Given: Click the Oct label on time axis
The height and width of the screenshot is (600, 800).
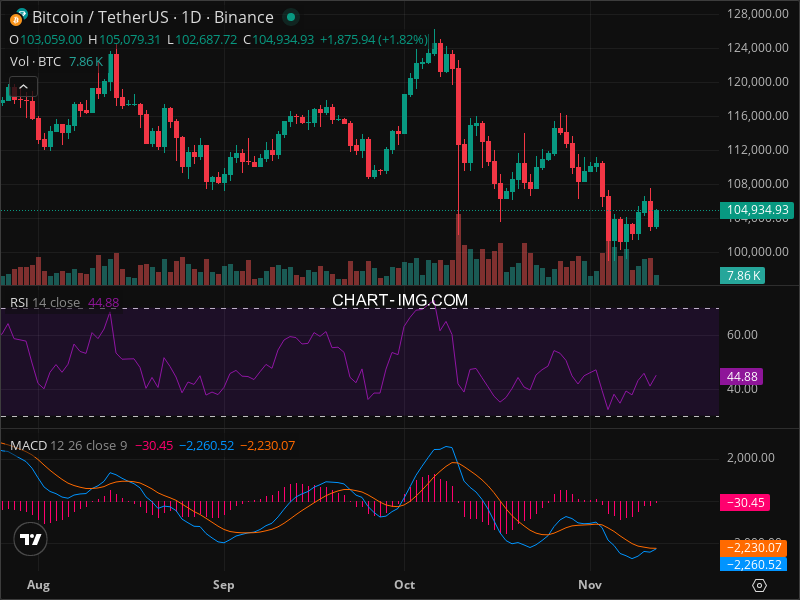Looking at the screenshot, I should (405, 584).
